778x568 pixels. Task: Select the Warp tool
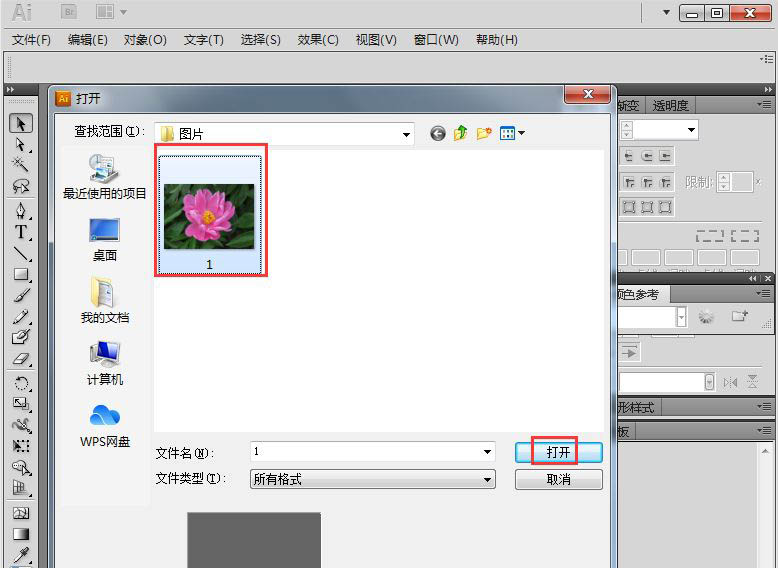click(21, 425)
